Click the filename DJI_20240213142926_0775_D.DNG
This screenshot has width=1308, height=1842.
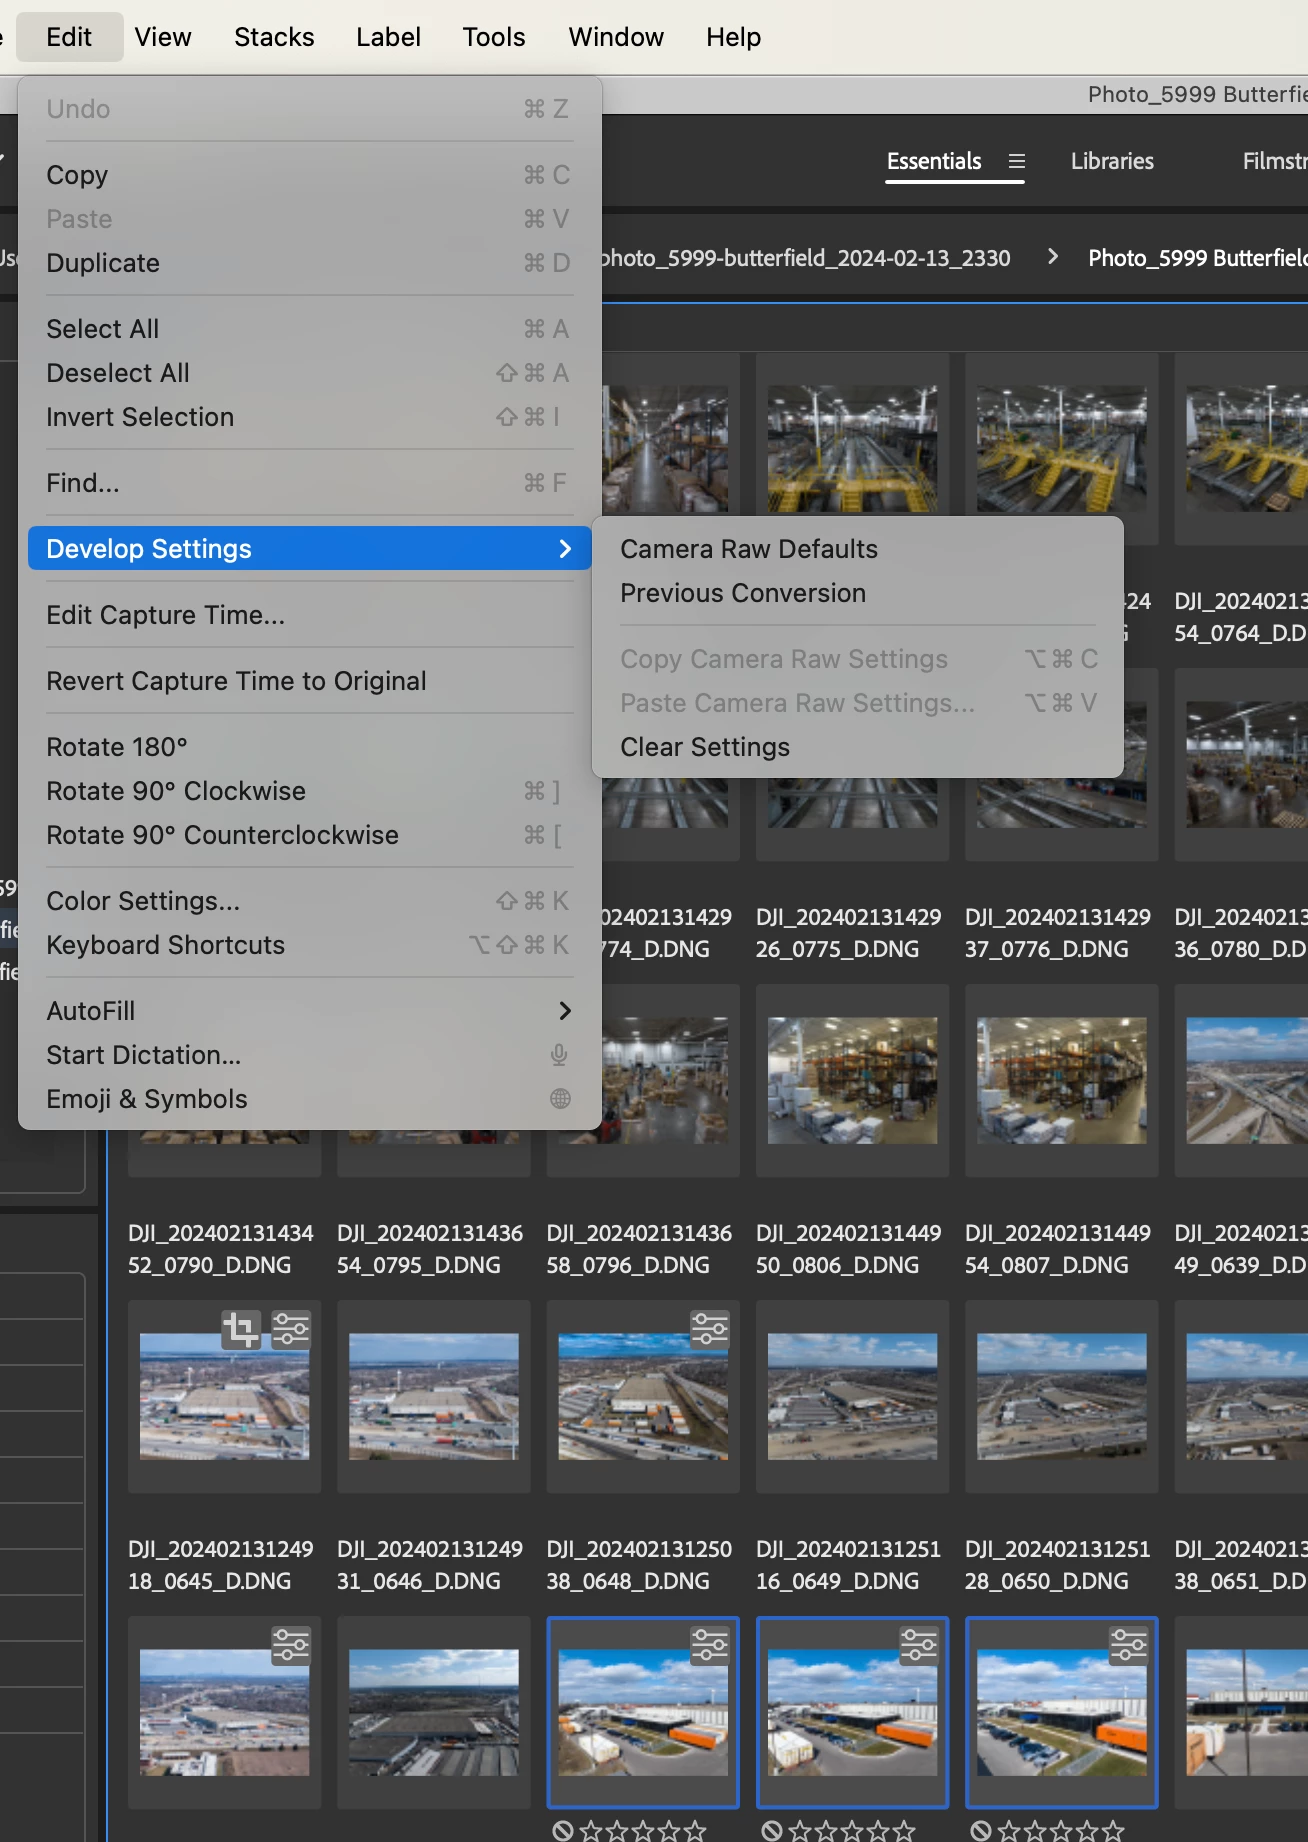[x=849, y=933]
